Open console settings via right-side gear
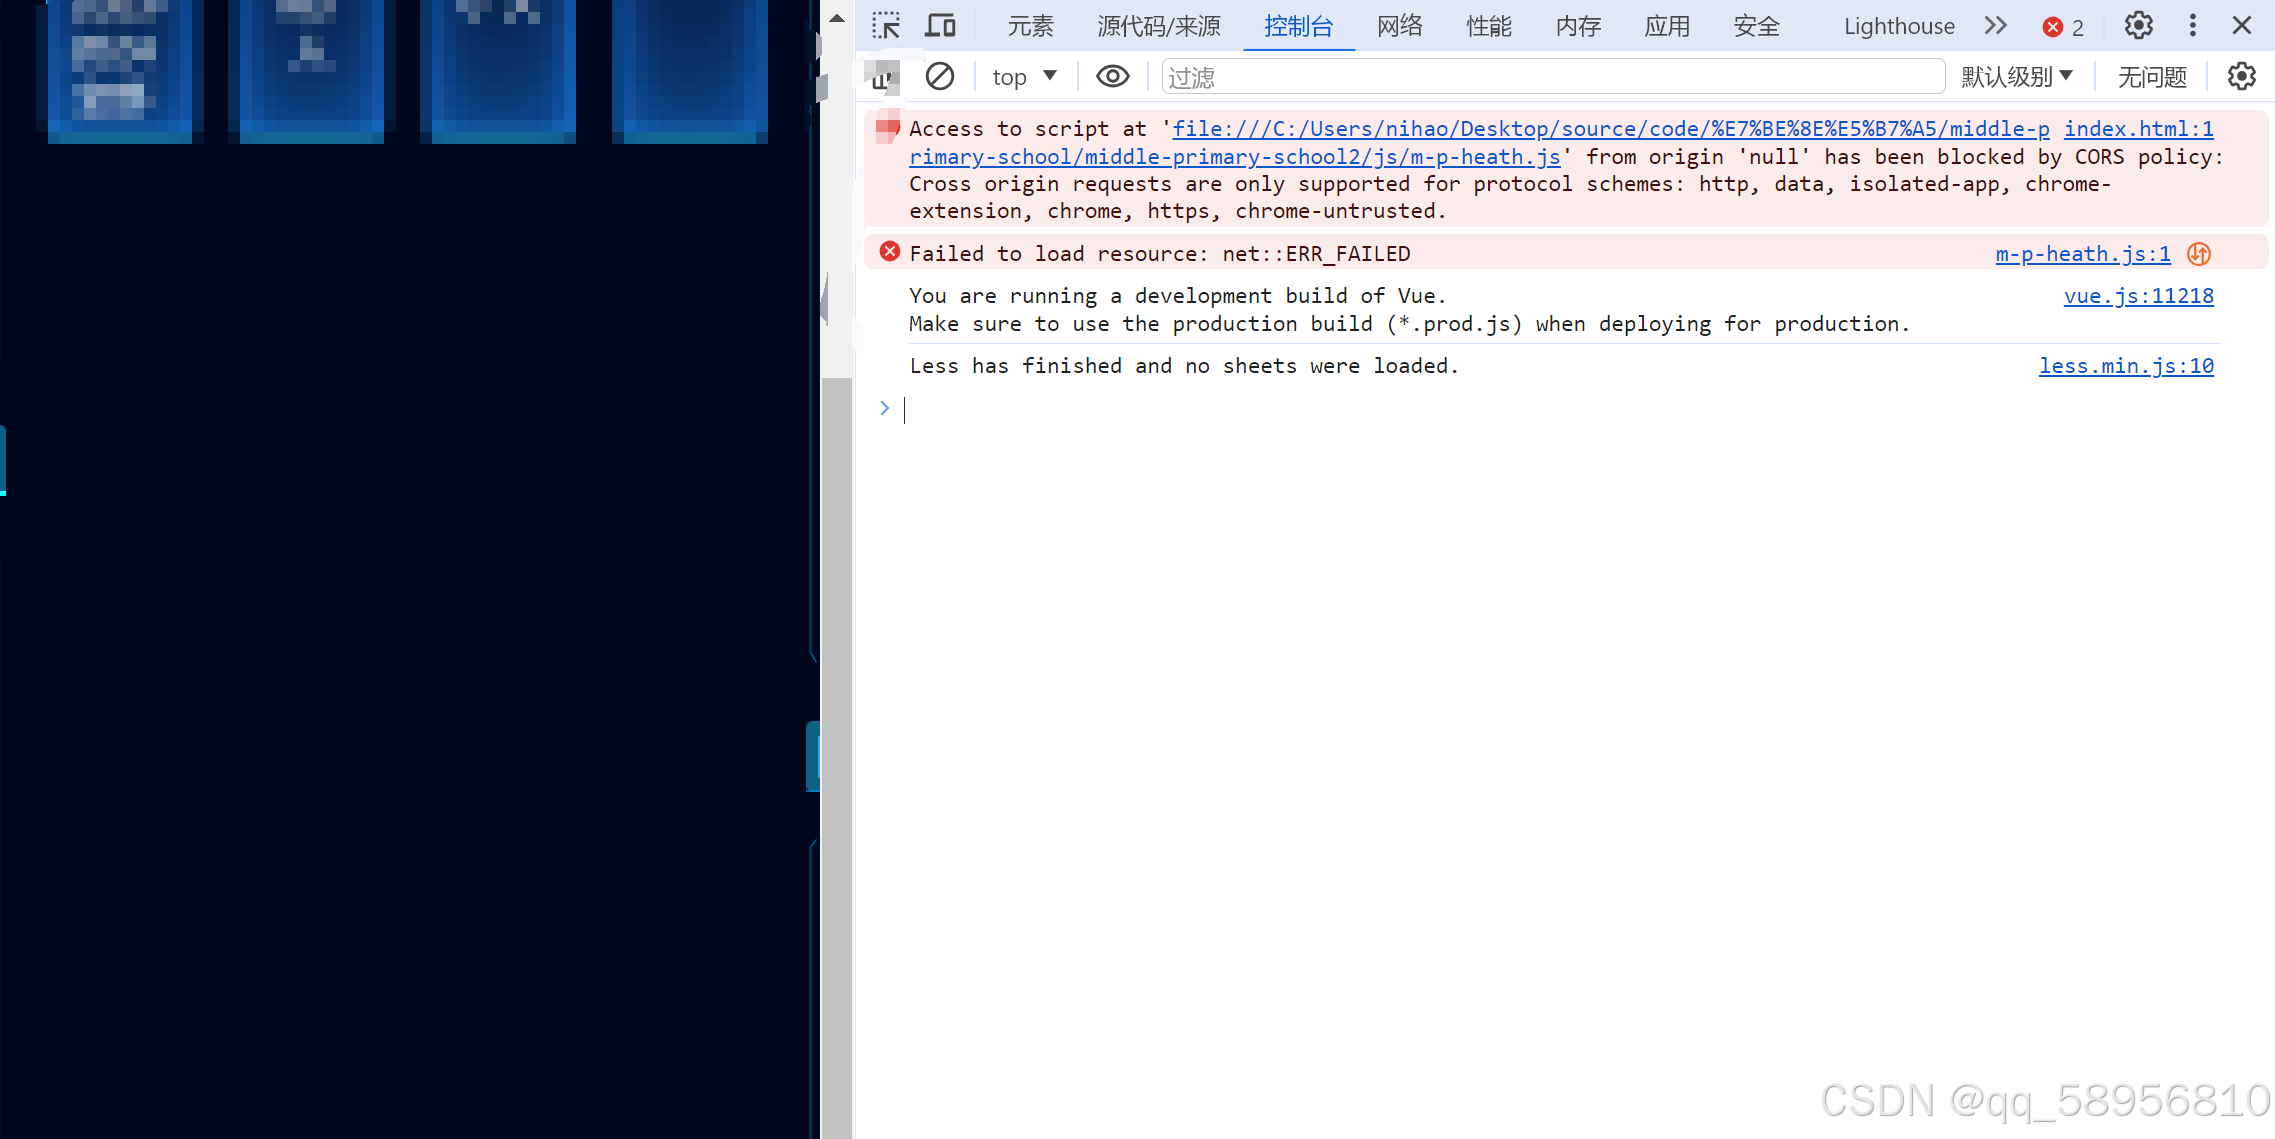Viewport: 2275px width, 1139px height. [2241, 76]
